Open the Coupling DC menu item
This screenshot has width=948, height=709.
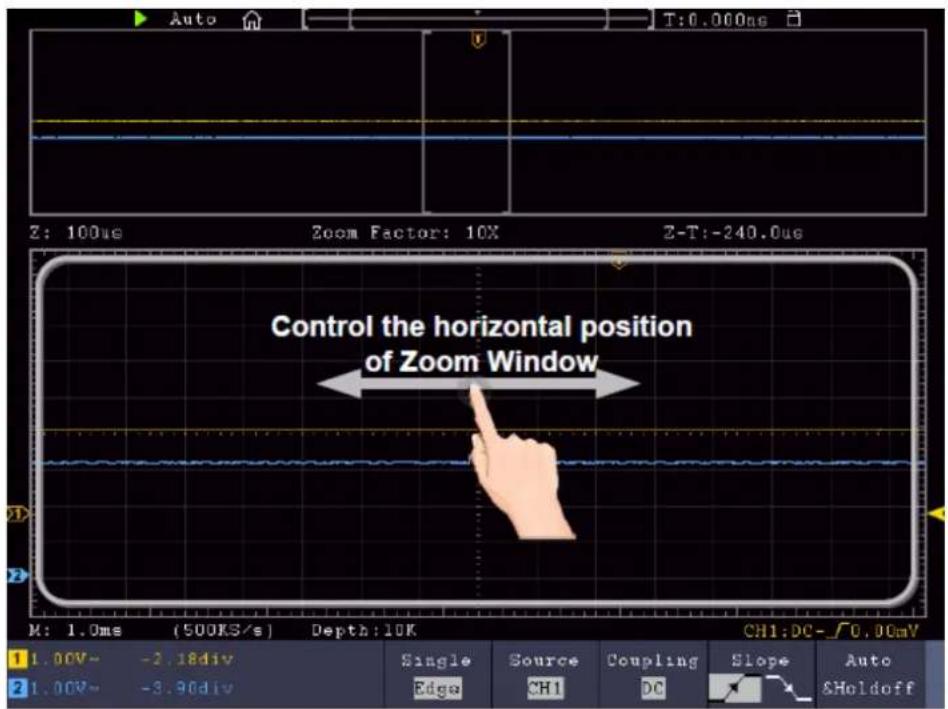pyautogui.click(x=653, y=674)
